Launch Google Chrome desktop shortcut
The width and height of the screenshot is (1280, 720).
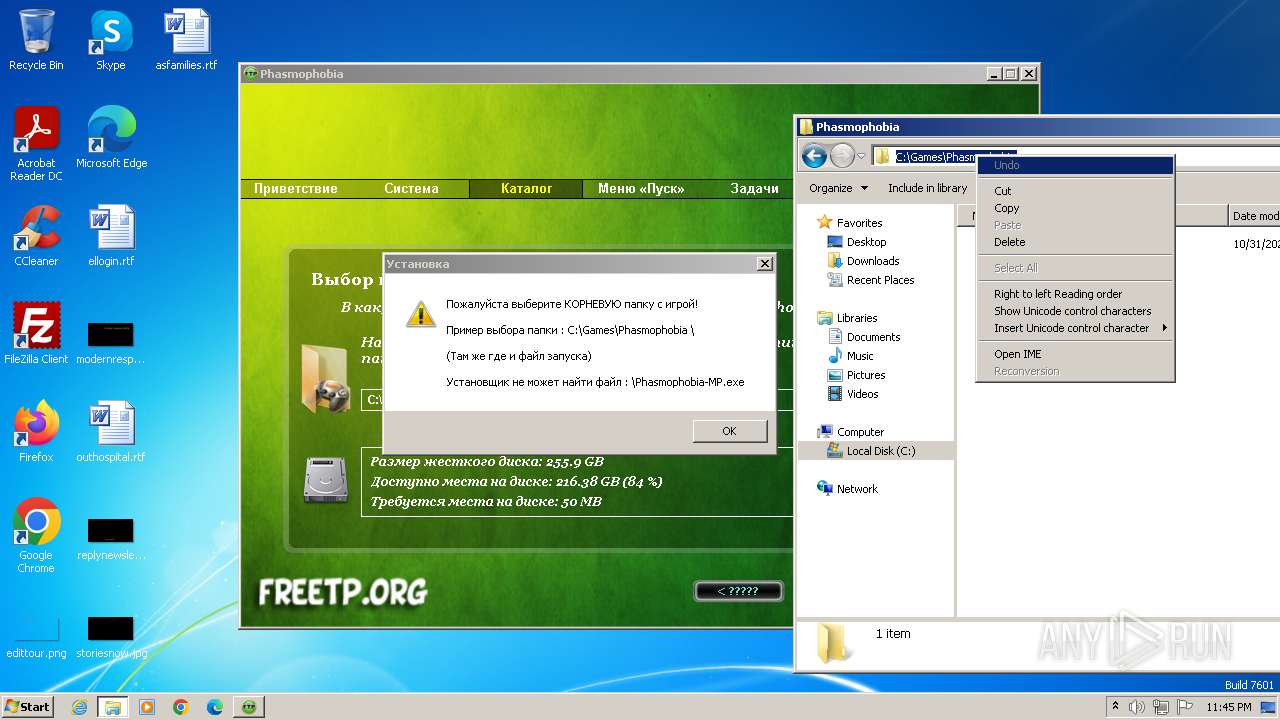pyautogui.click(x=36, y=536)
